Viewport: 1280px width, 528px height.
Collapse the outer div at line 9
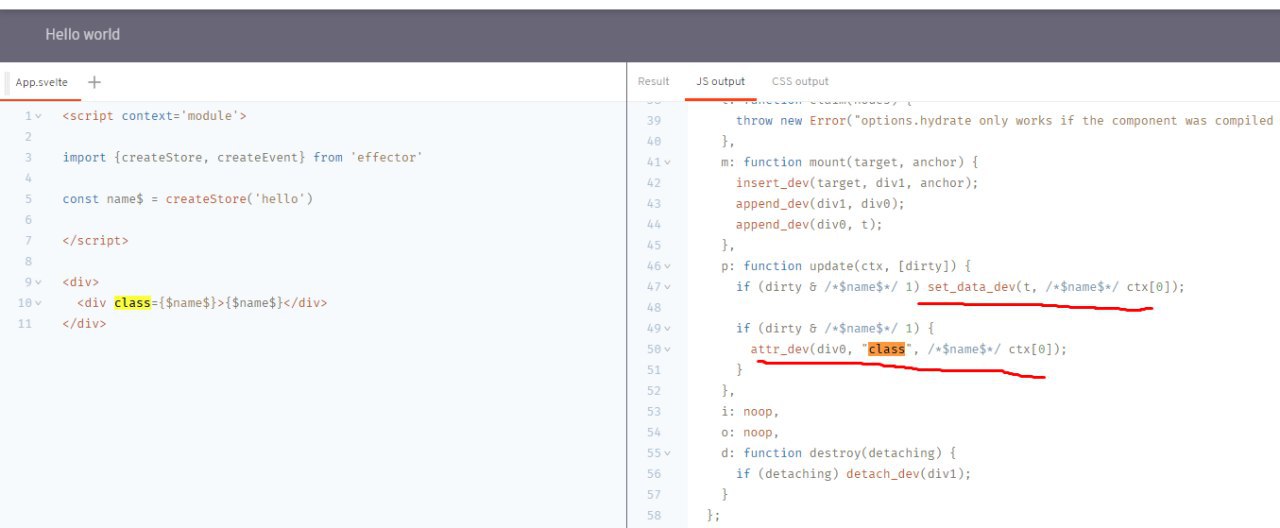(39, 282)
